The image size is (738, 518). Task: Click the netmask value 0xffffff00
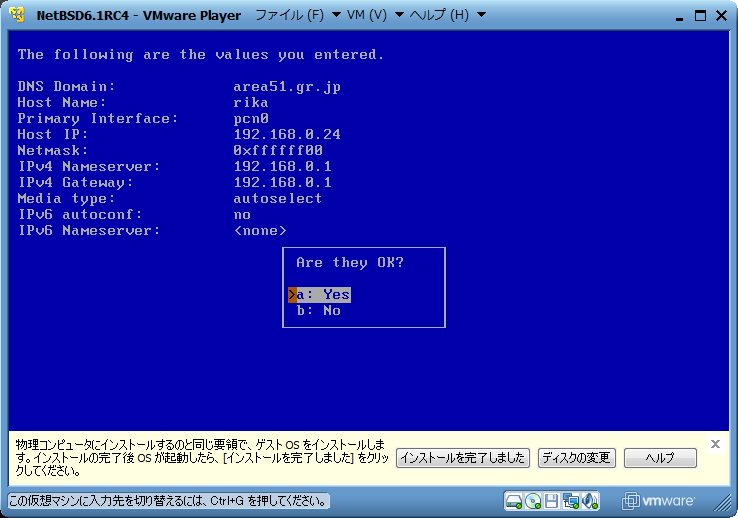[278, 151]
